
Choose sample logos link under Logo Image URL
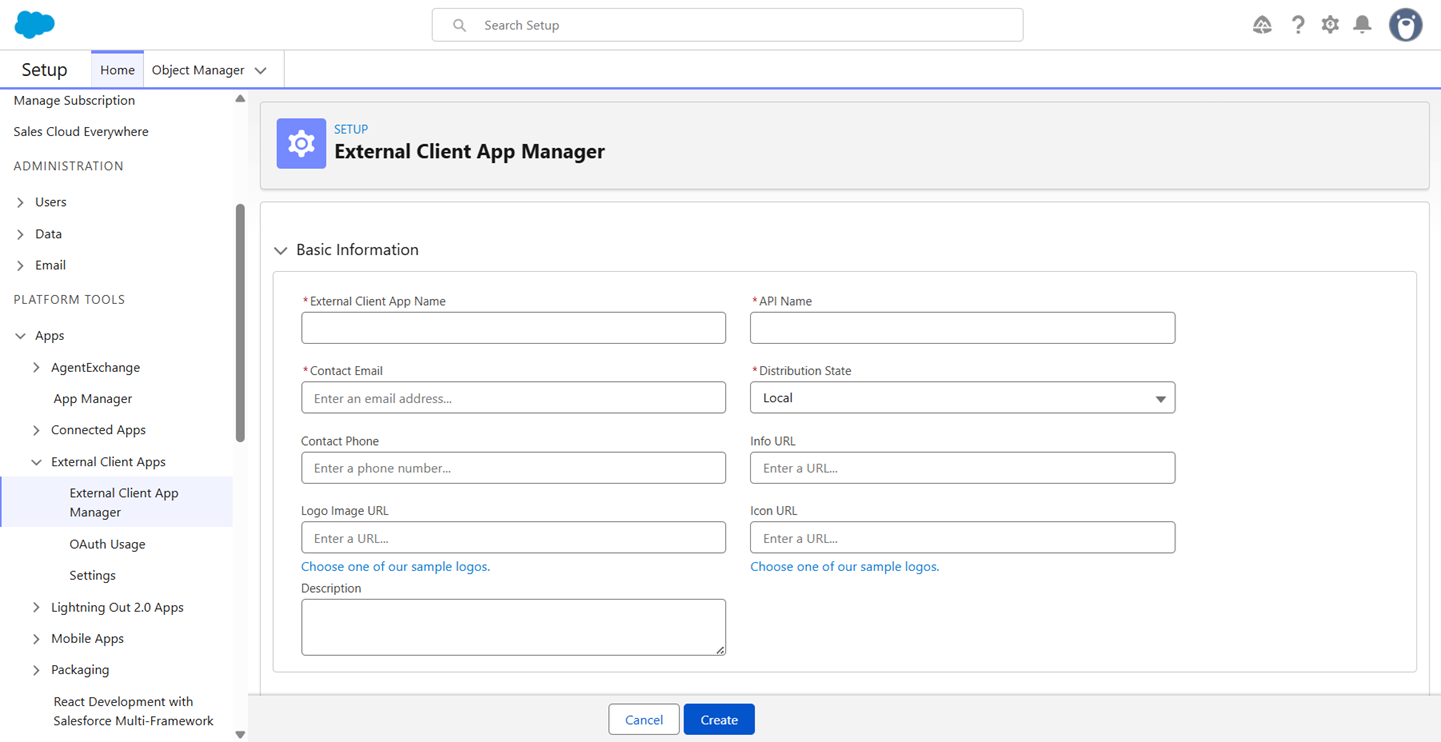point(395,566)
